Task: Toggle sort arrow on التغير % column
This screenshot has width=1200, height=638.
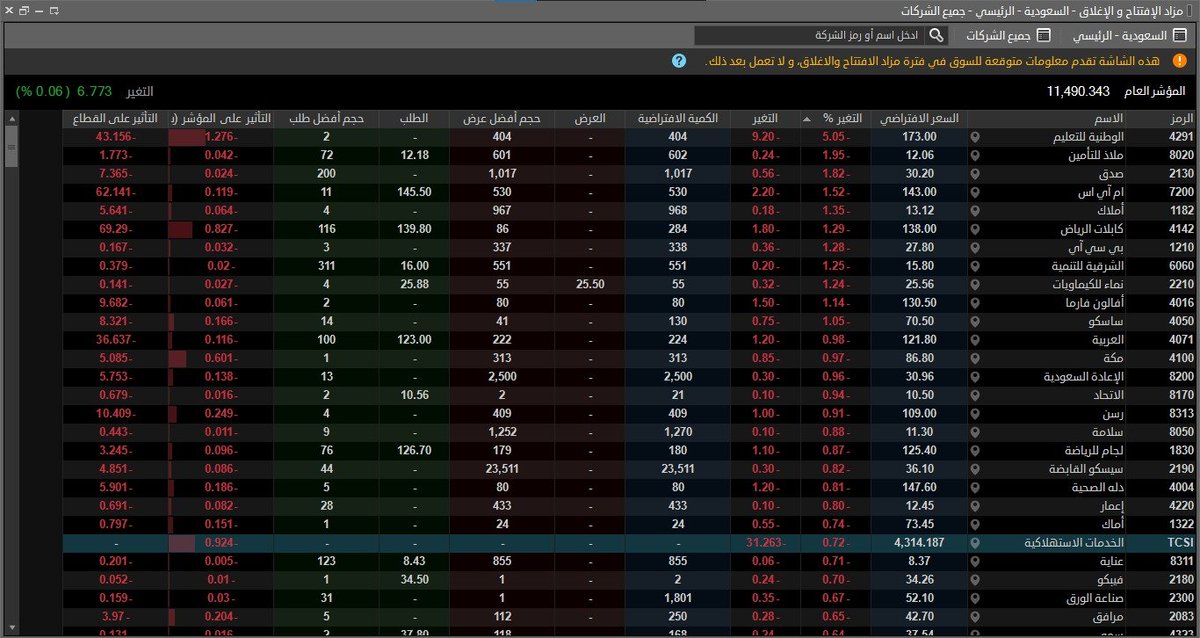Action: tap(808, 119)
